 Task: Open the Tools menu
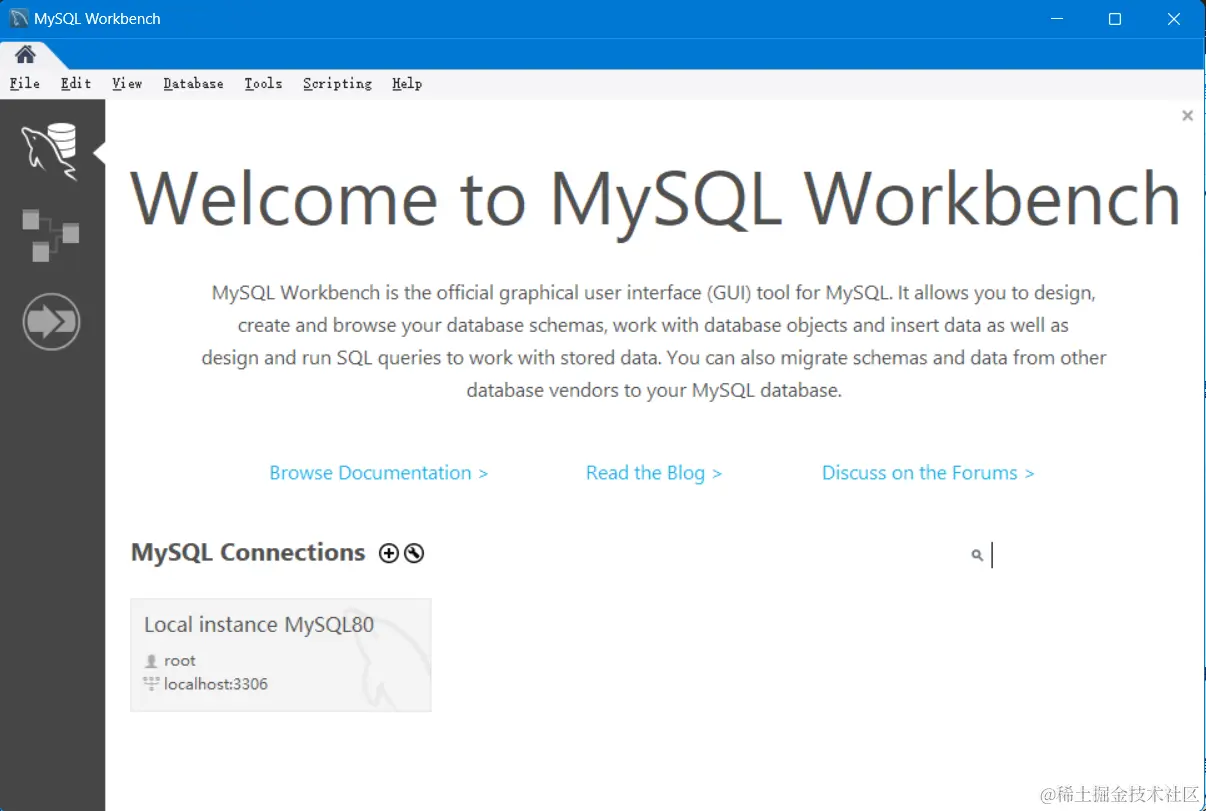[x=263, y=84]
